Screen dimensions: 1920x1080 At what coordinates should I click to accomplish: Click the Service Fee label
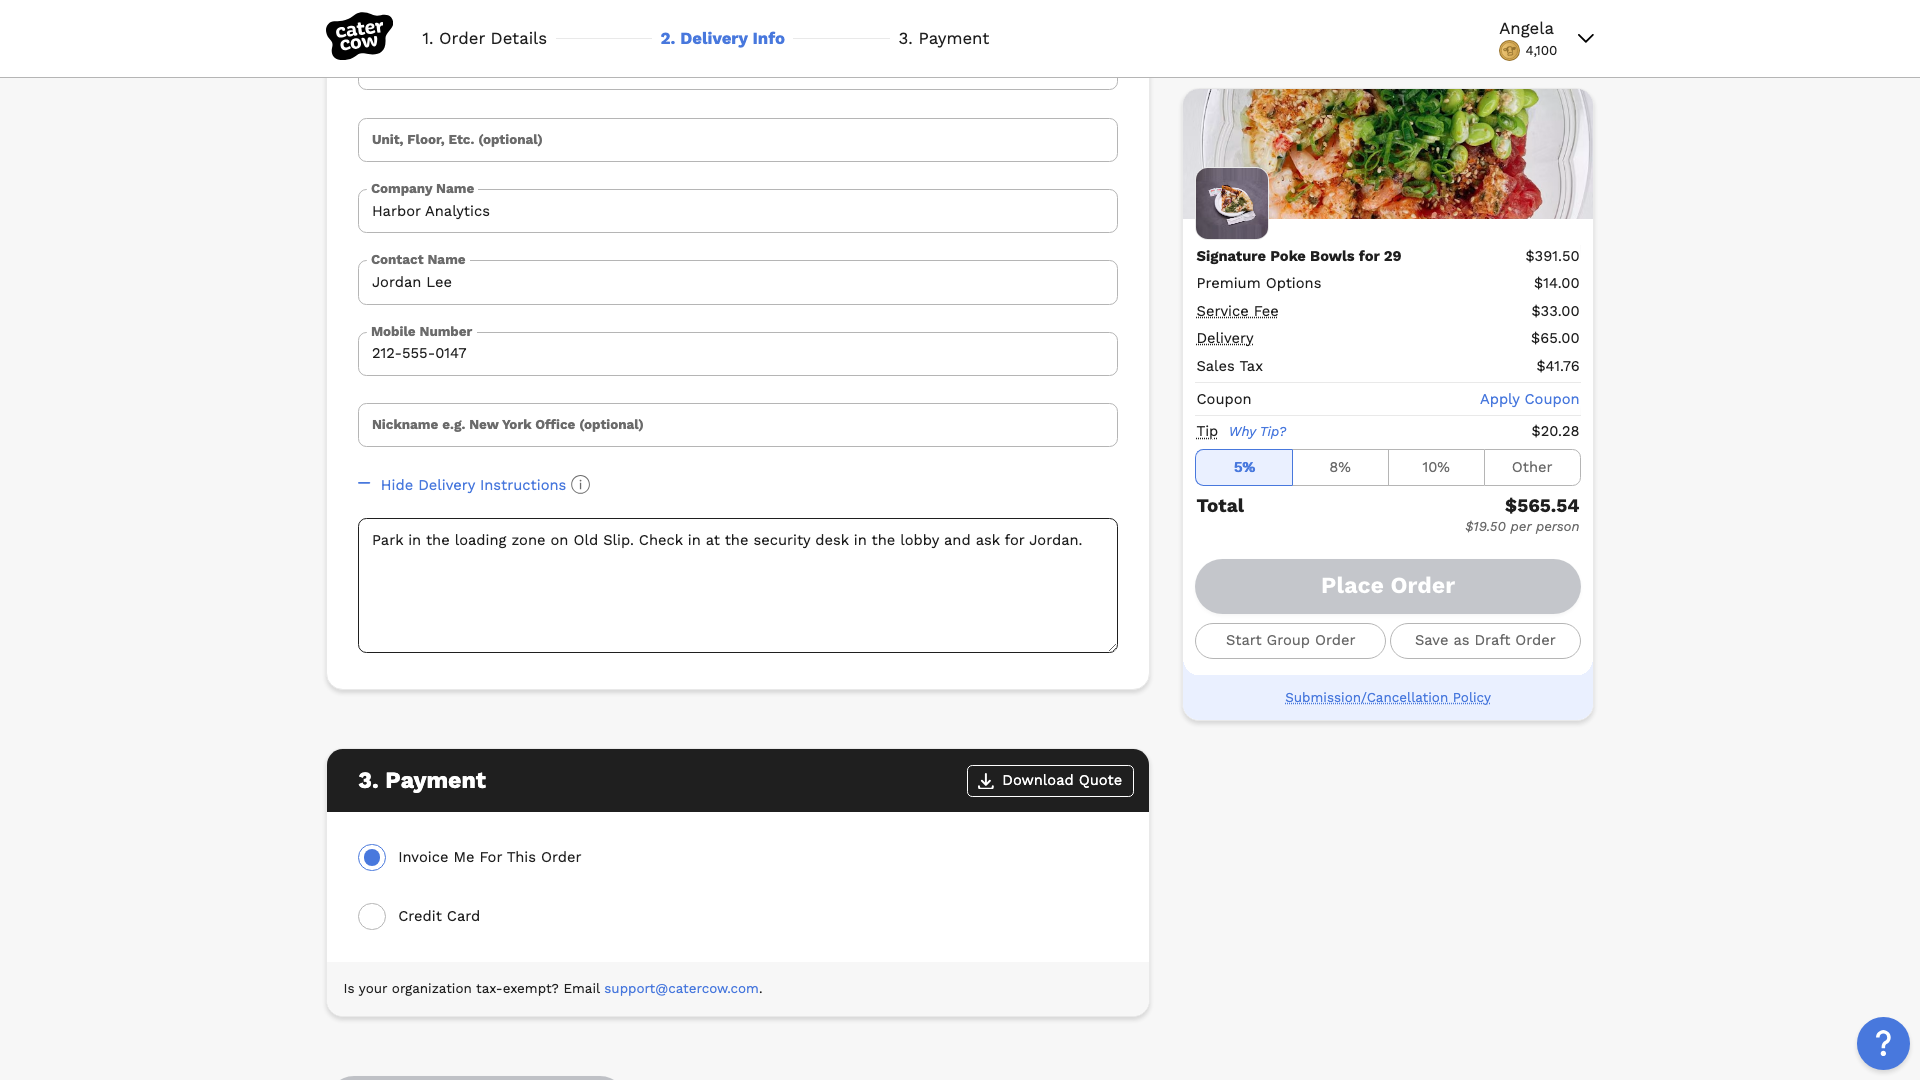coord(1237,311)
